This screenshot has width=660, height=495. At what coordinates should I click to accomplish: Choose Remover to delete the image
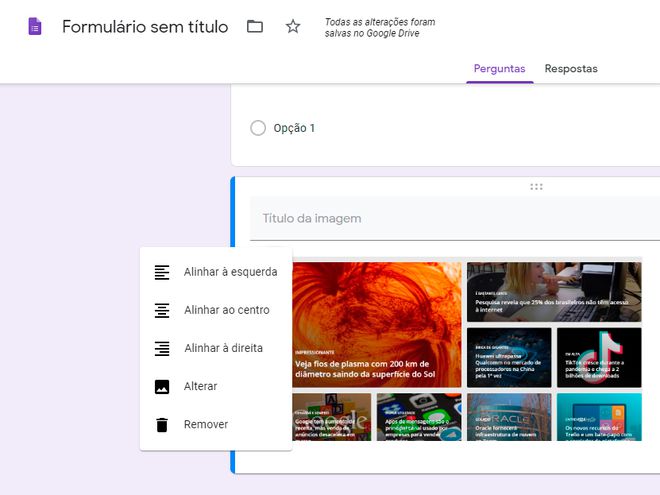tap(216, 424)
